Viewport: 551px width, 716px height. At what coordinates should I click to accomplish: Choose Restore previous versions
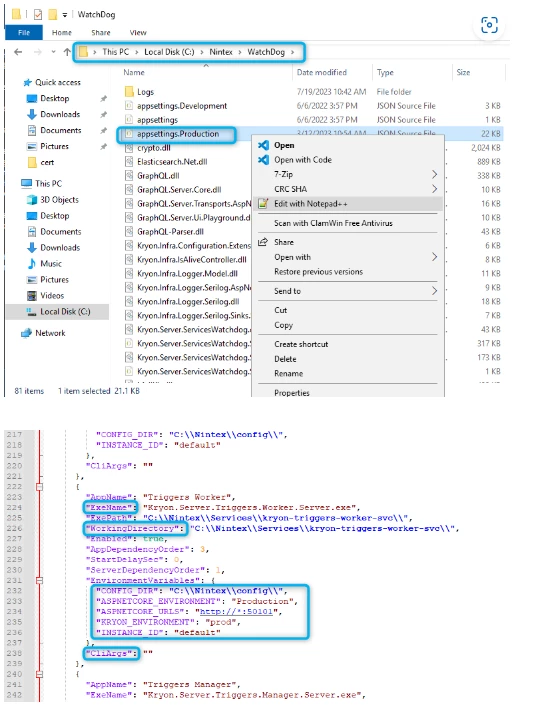318,272
